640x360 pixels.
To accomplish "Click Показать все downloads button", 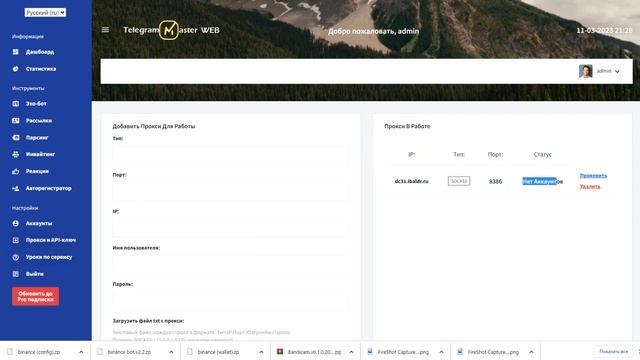I will point(613,351).
